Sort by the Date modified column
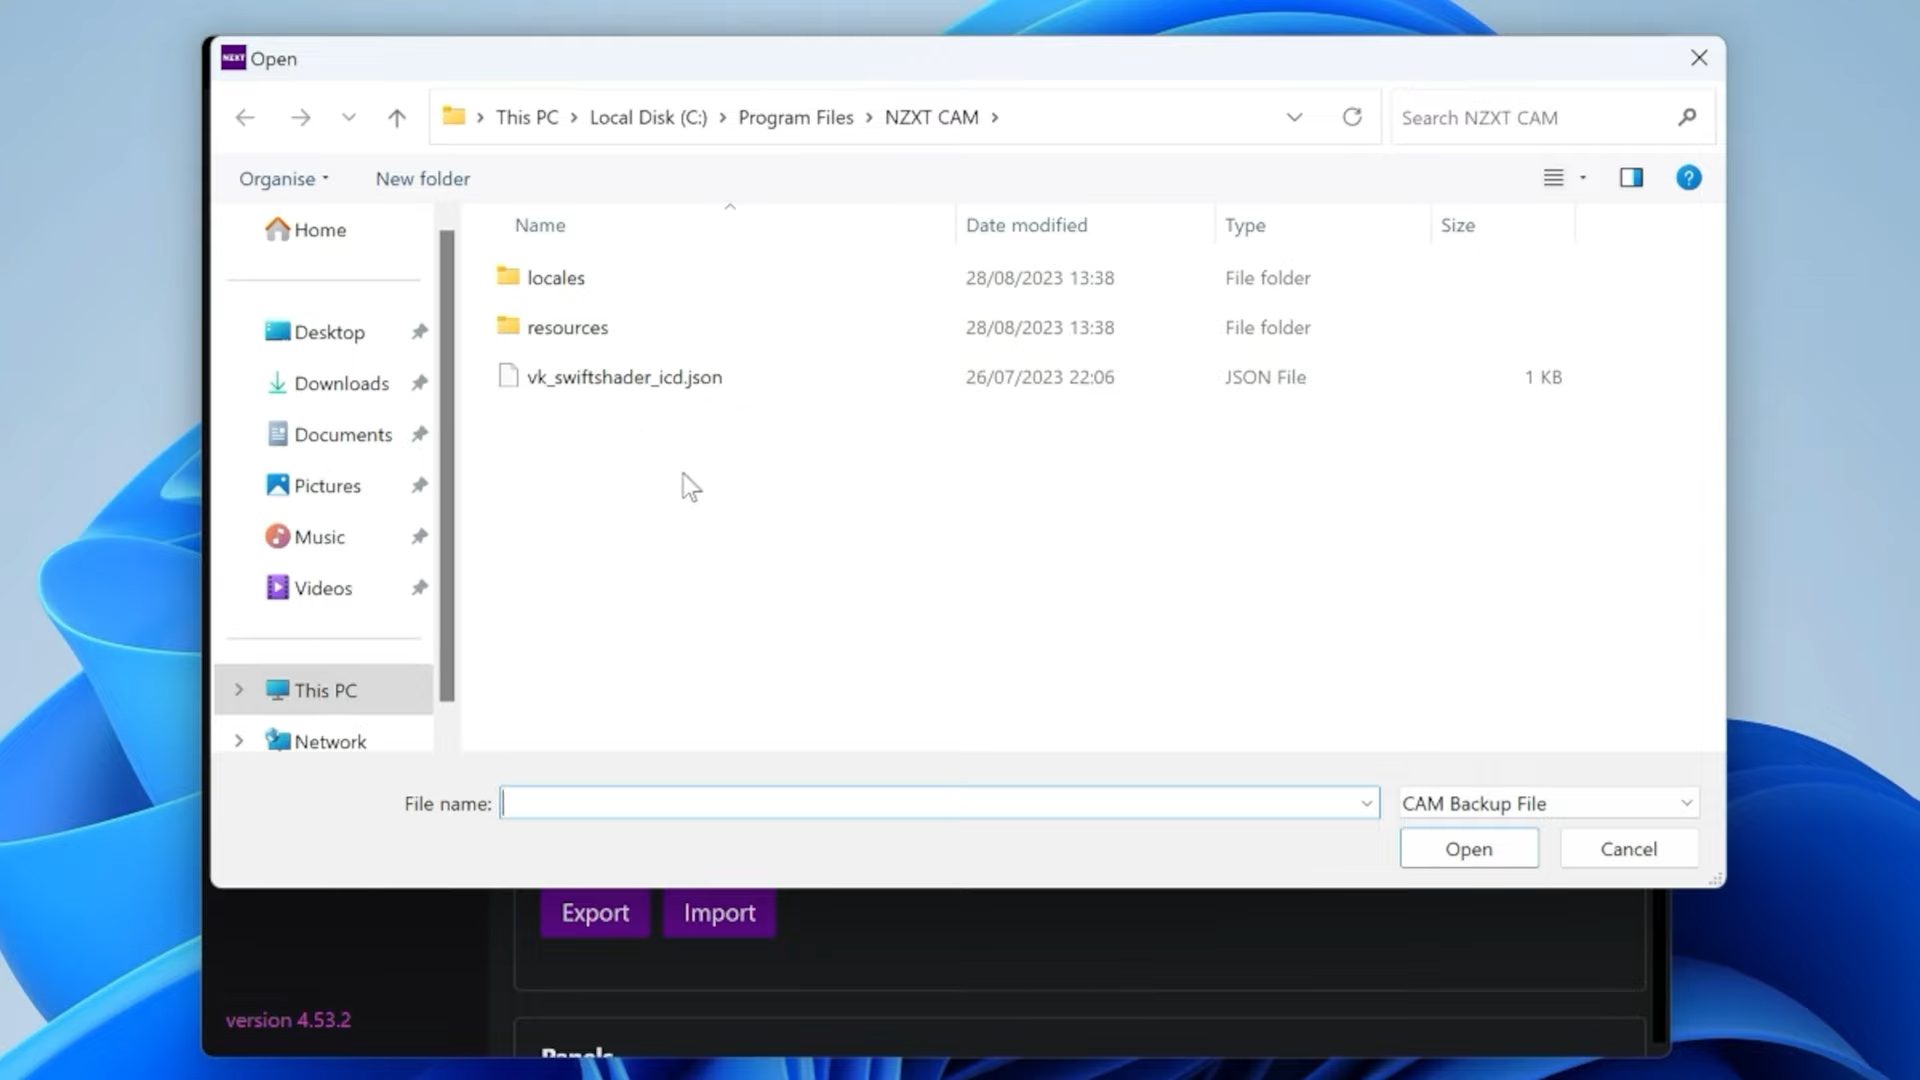 [x=1026, y=226]
